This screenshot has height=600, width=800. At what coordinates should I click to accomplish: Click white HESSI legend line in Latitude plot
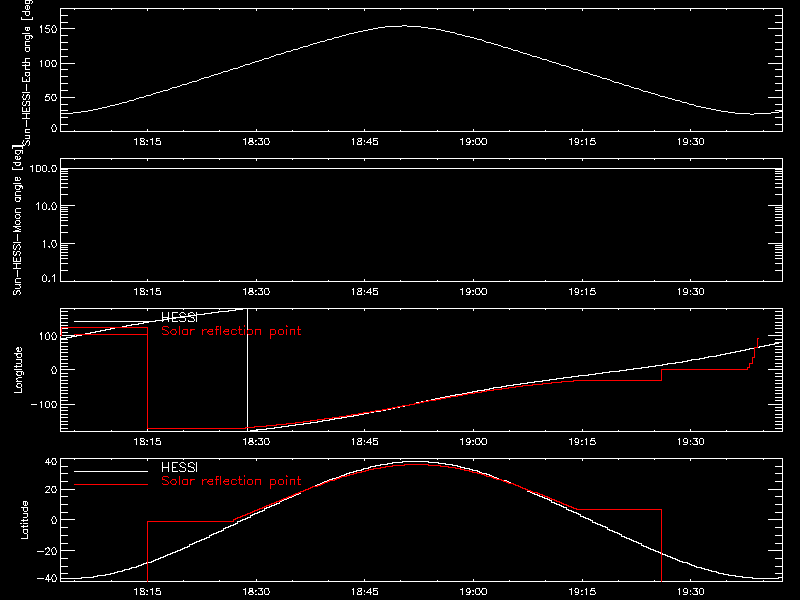coord(111,471)
